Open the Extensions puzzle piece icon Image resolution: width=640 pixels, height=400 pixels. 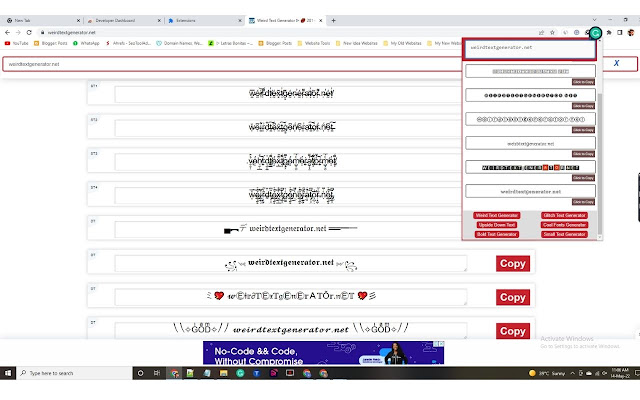pos(609,32)
